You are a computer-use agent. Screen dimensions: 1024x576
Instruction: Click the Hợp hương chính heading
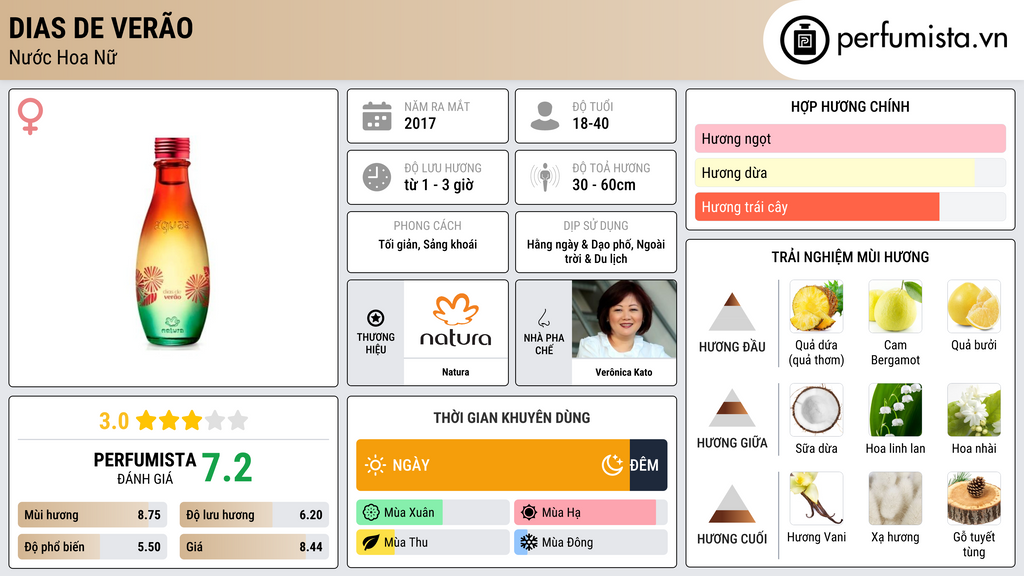[850, 106]
